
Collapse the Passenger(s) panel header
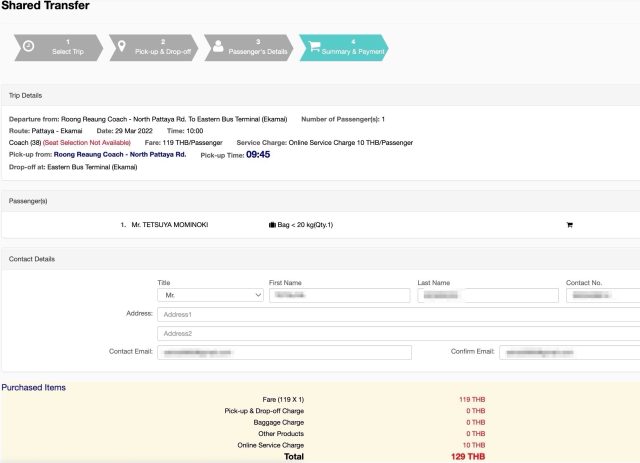pos(320,200)
